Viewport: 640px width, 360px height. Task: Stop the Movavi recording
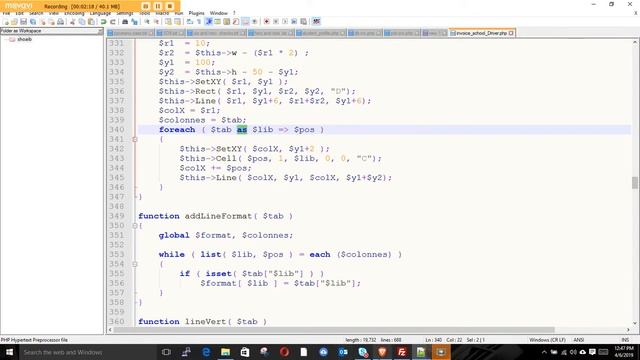click(170, 6)
